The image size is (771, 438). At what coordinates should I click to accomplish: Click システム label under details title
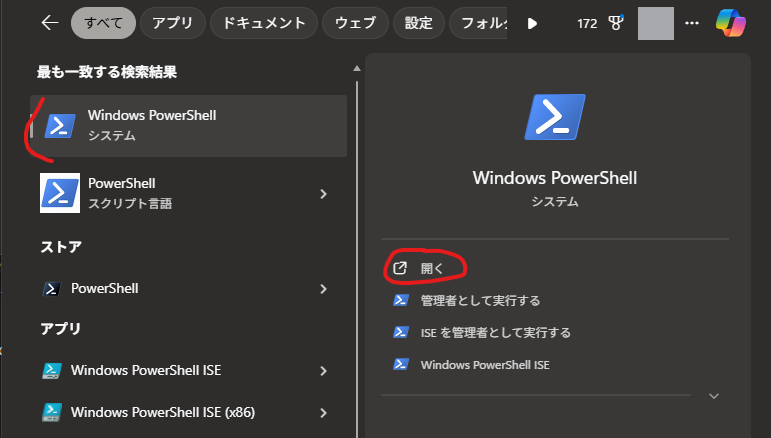[555, 202]
